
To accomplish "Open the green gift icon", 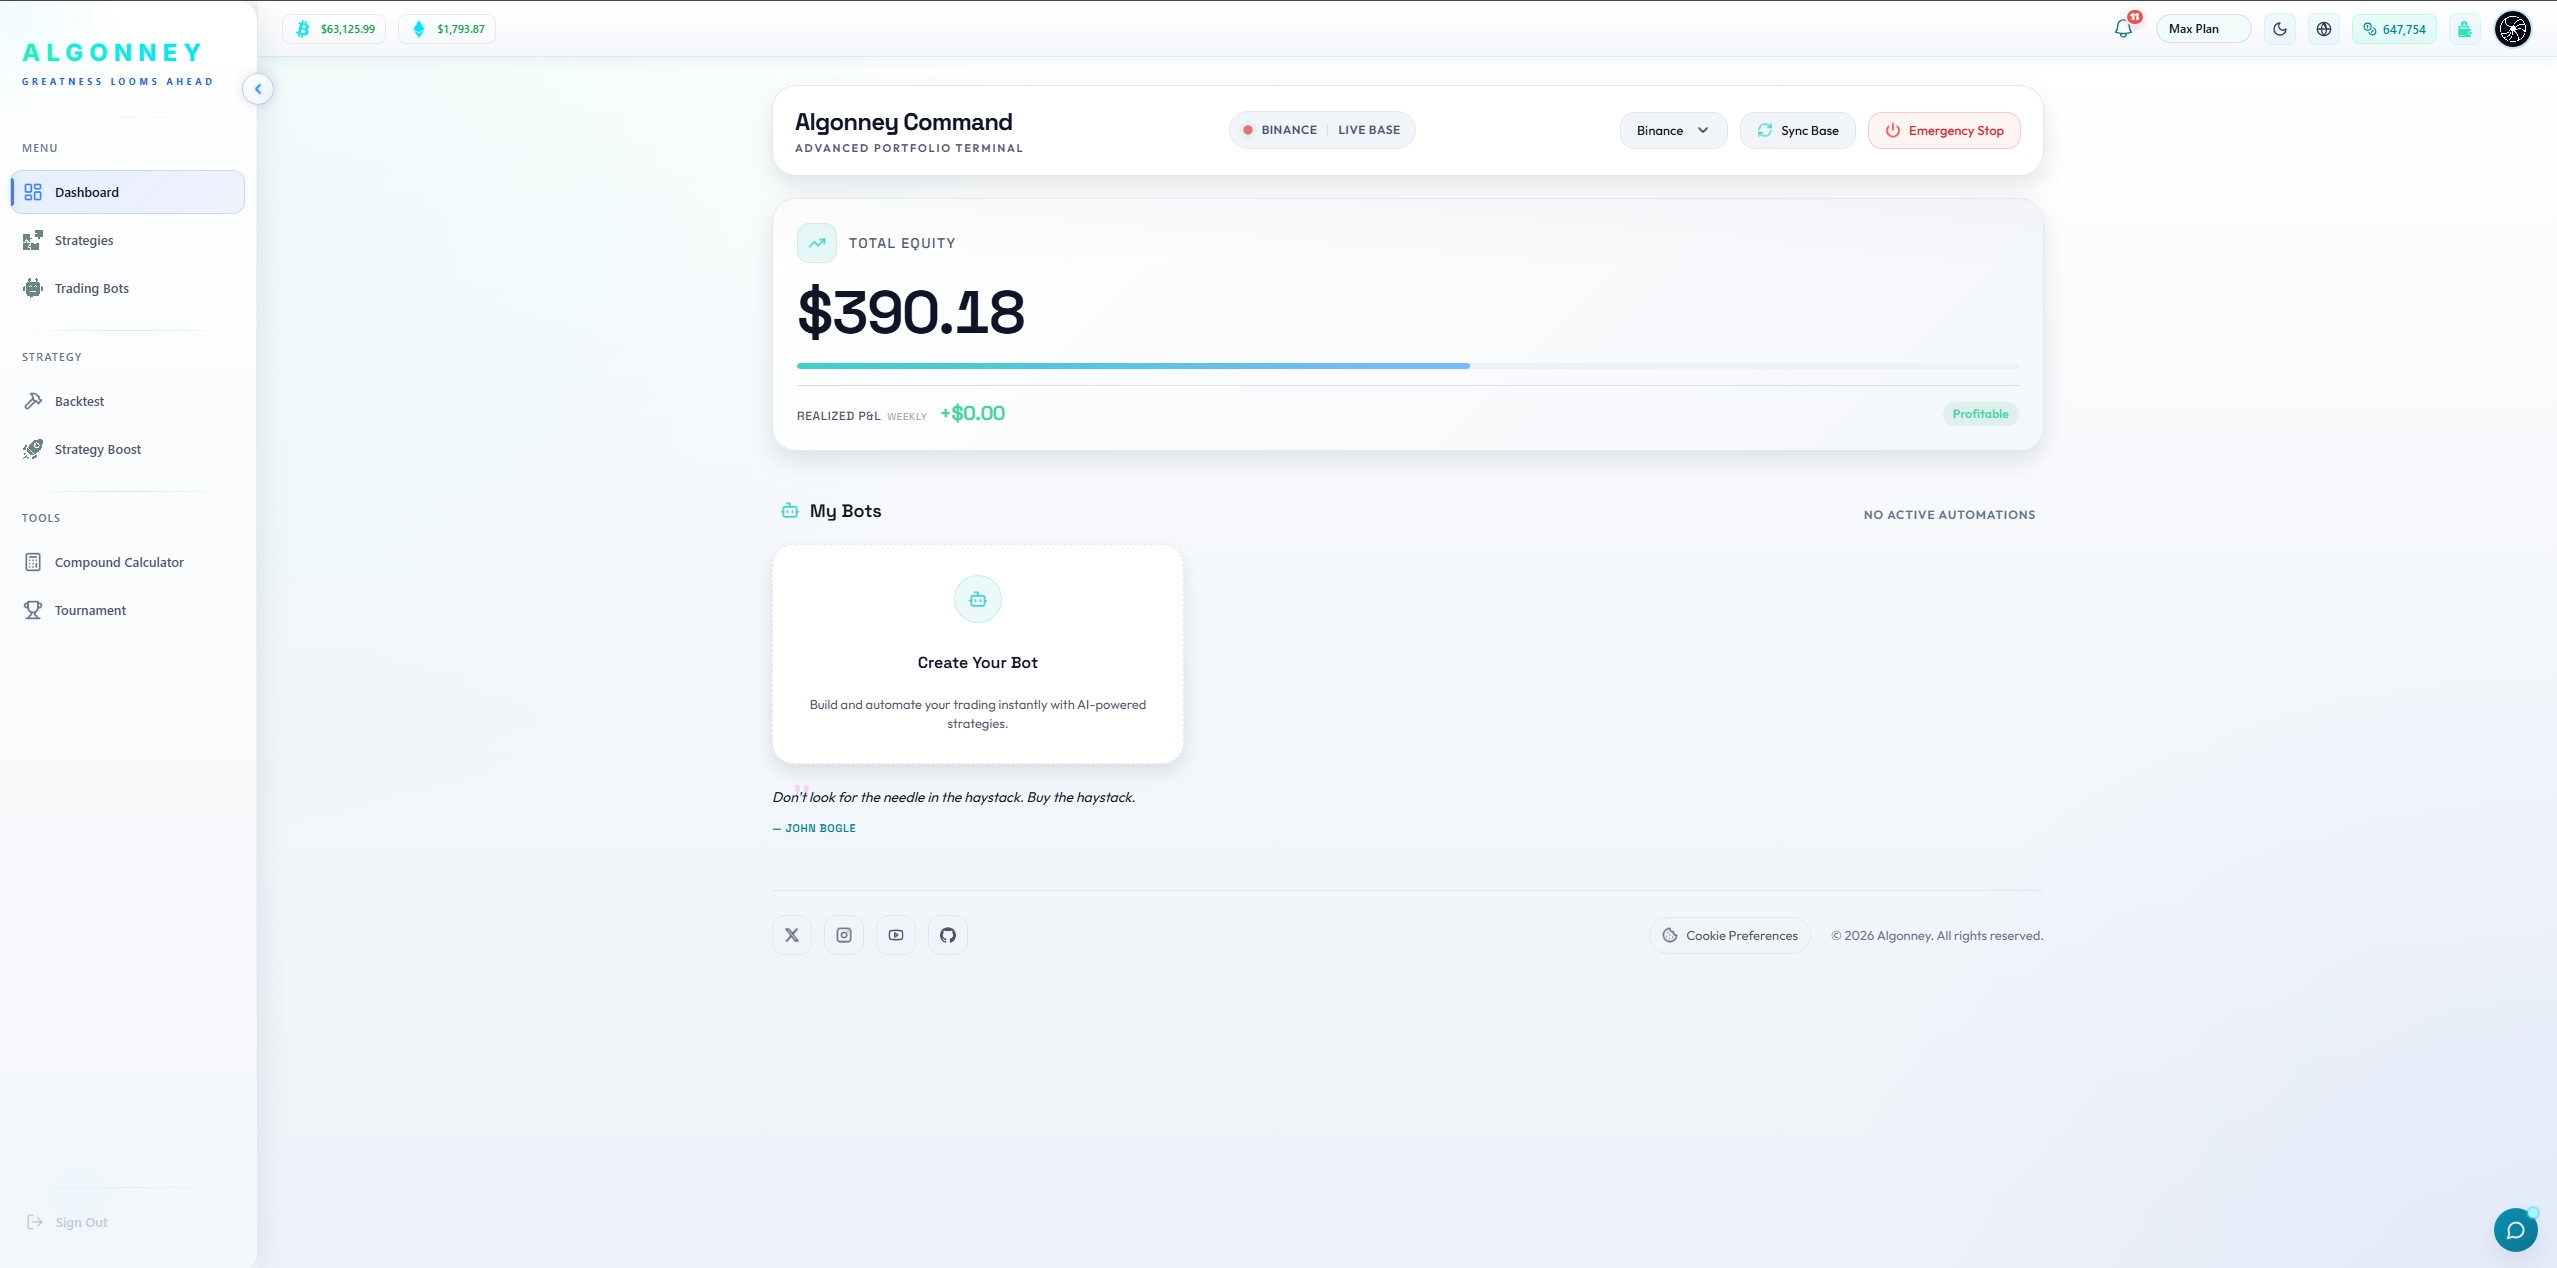I will (x=2465, y=29).
